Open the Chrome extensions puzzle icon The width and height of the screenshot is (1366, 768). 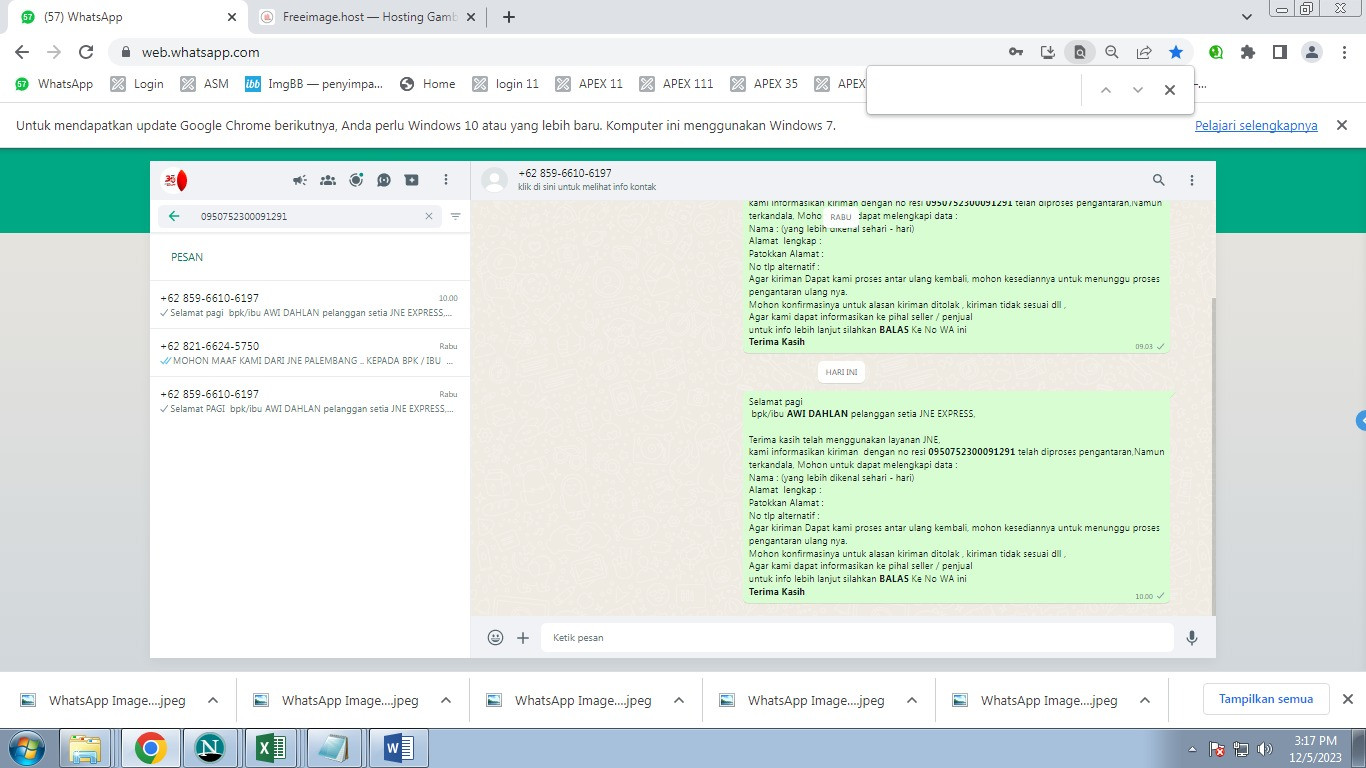tap(1248, 52)
